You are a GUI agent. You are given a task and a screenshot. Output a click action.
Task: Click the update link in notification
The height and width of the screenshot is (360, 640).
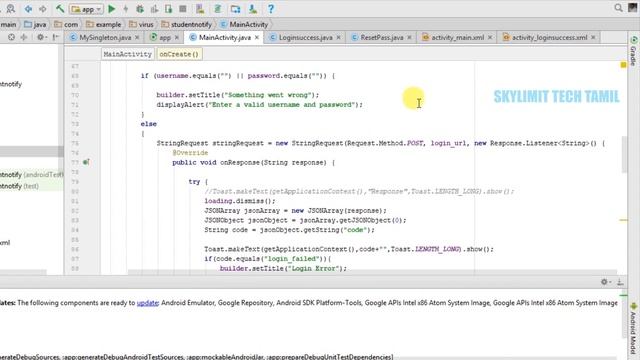(147, 303)
